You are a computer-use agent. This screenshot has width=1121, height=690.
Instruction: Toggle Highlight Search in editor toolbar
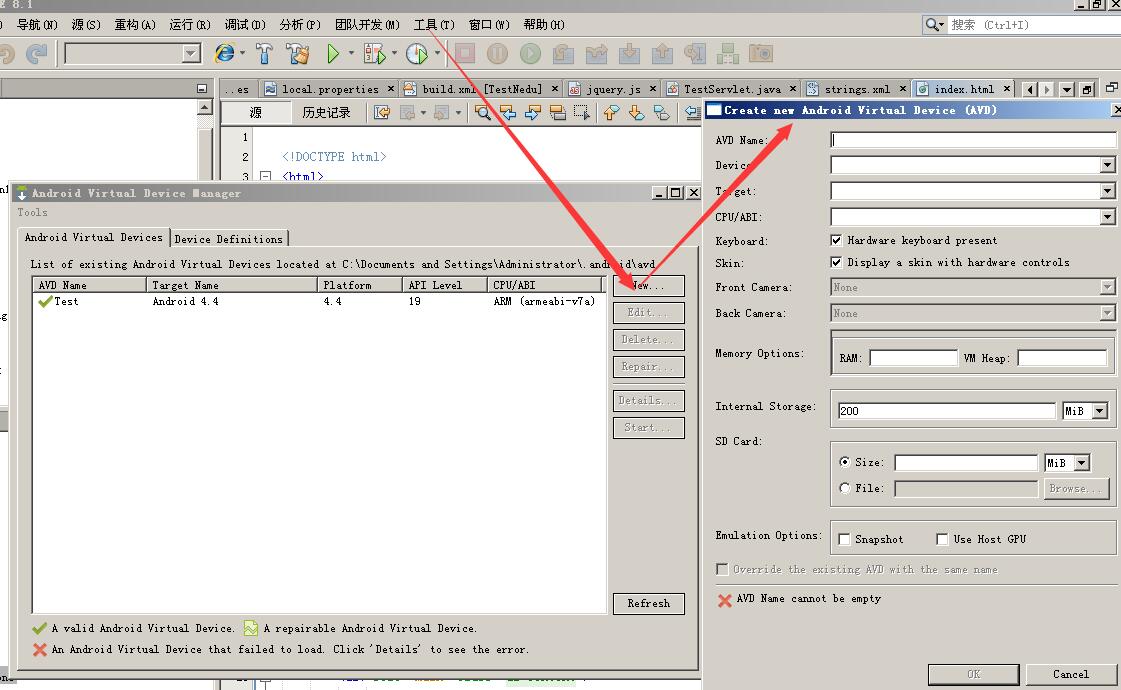tap(558, 112)
